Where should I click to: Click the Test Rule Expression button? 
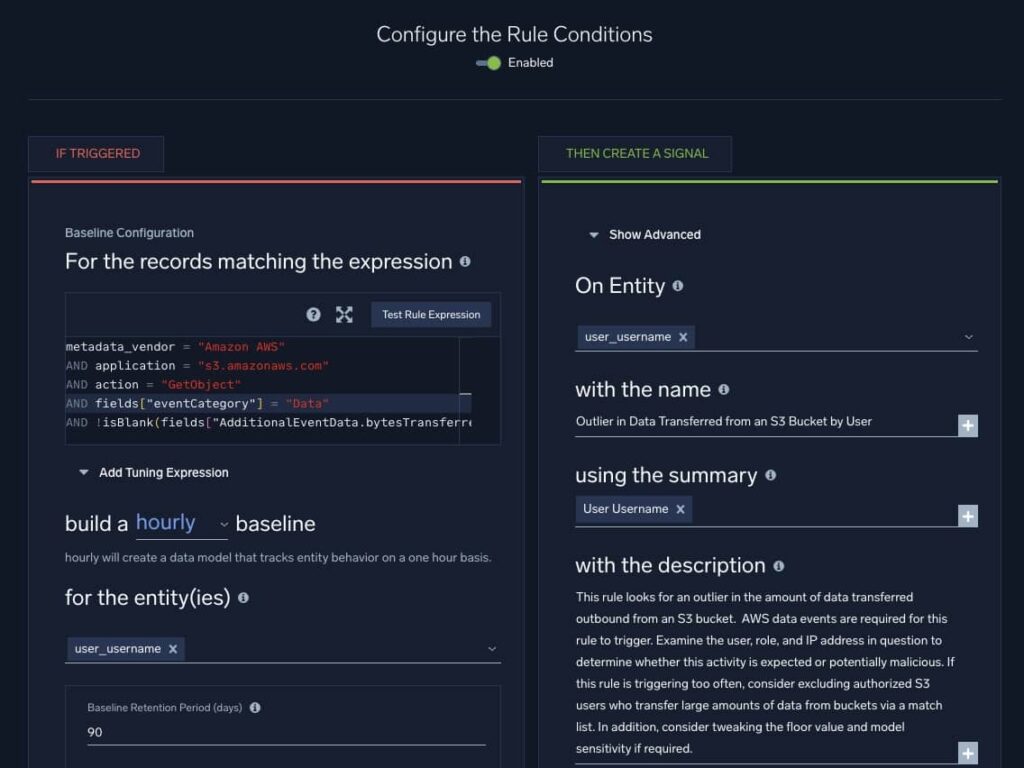click(431, 314)
